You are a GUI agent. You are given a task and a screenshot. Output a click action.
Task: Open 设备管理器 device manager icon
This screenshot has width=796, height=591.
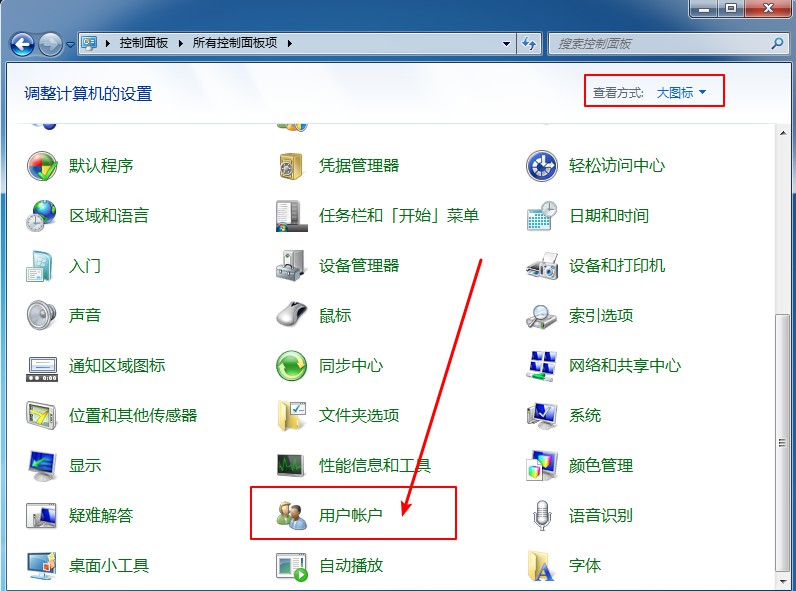(x=291, y=266)
